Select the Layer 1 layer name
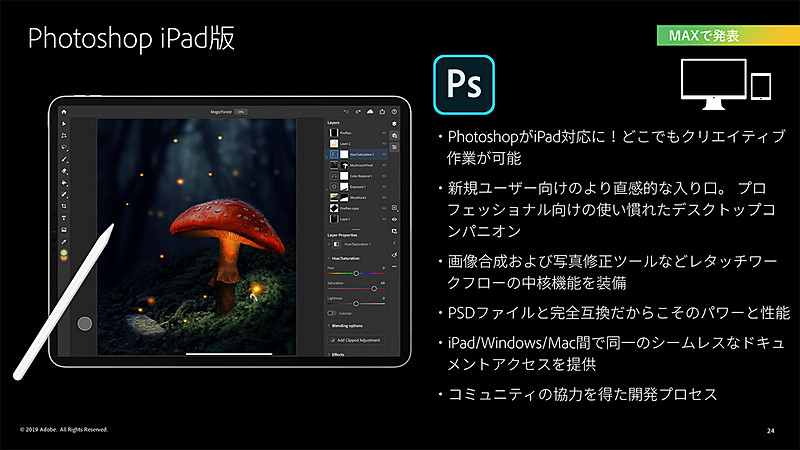The image size is (800, 450). [x=345, y=219]
